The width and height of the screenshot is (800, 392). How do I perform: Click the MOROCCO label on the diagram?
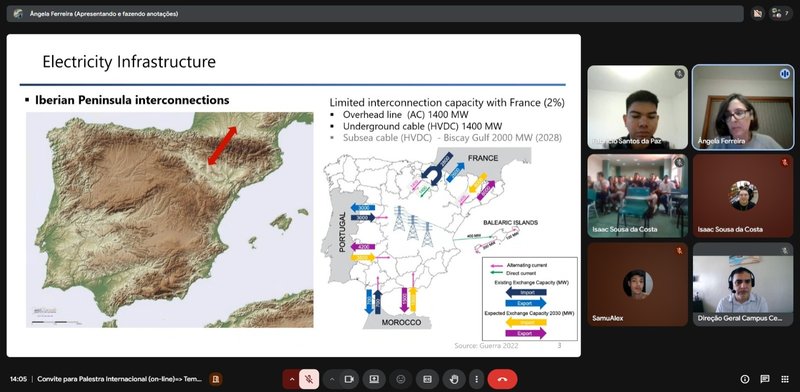click(402, 323)
